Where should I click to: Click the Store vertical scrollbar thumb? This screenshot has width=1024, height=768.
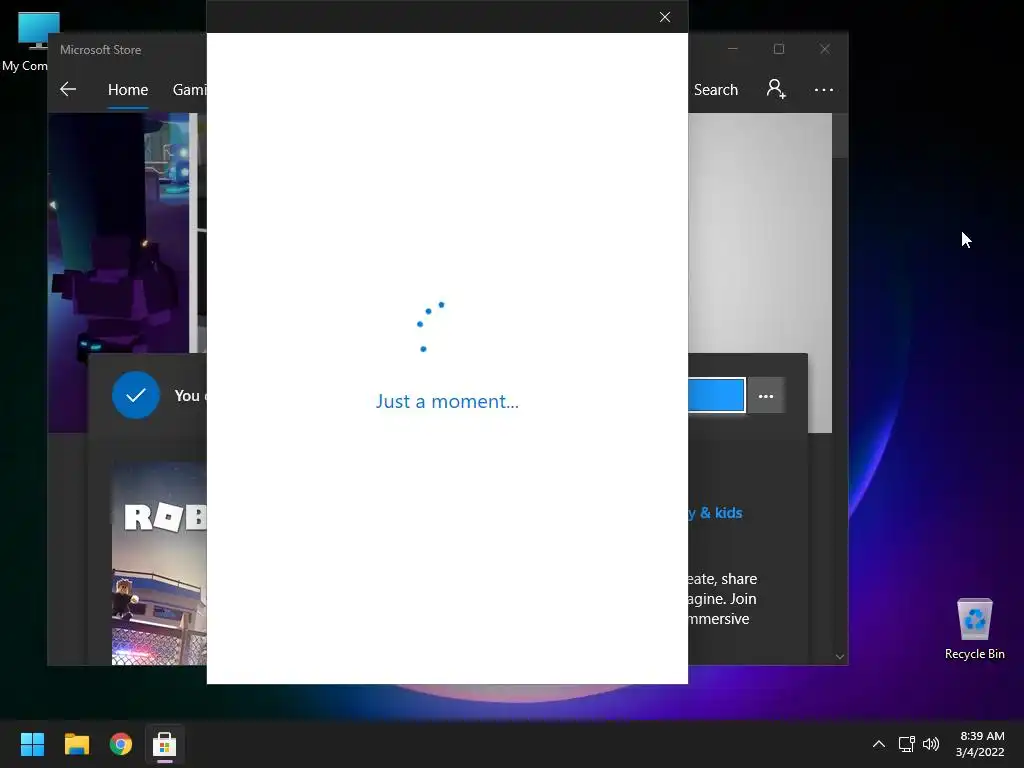[x=840, y=136]
